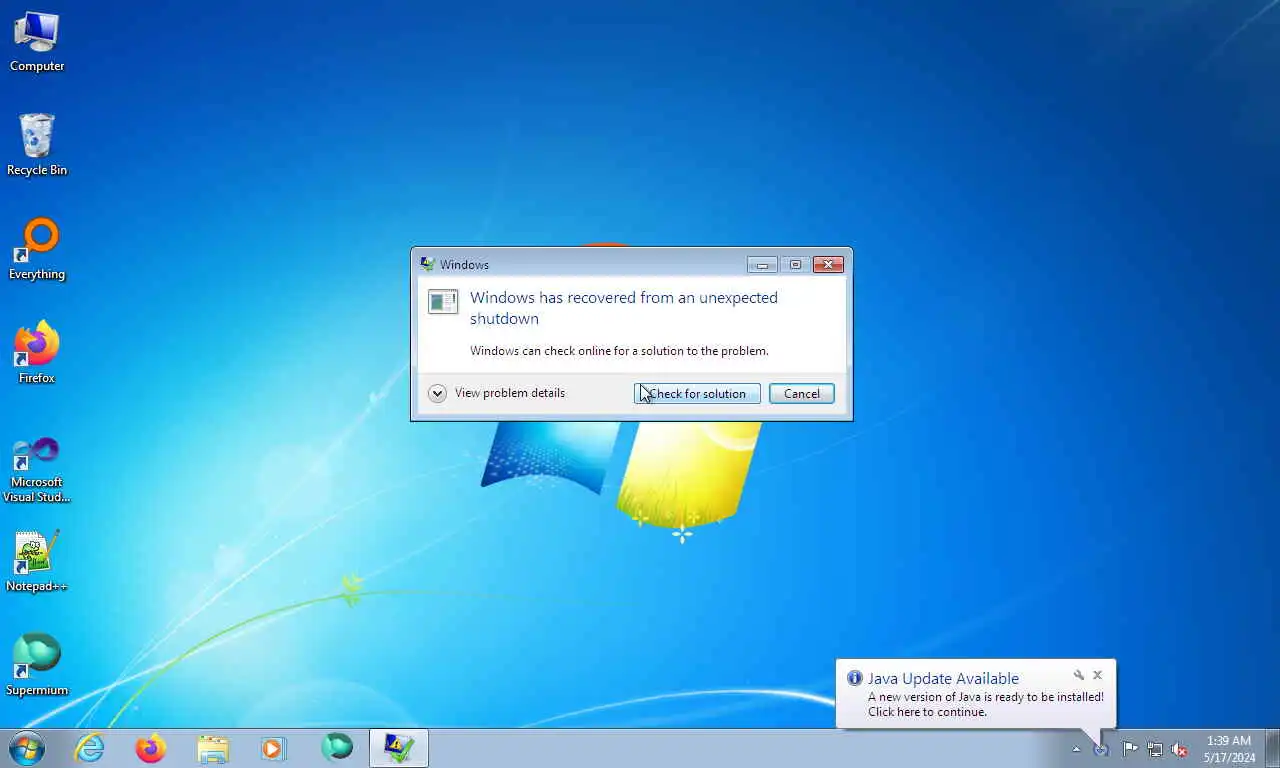Click Check for solution button
Viewport: 1280px width, 768px height.
(x=697, y=394)
